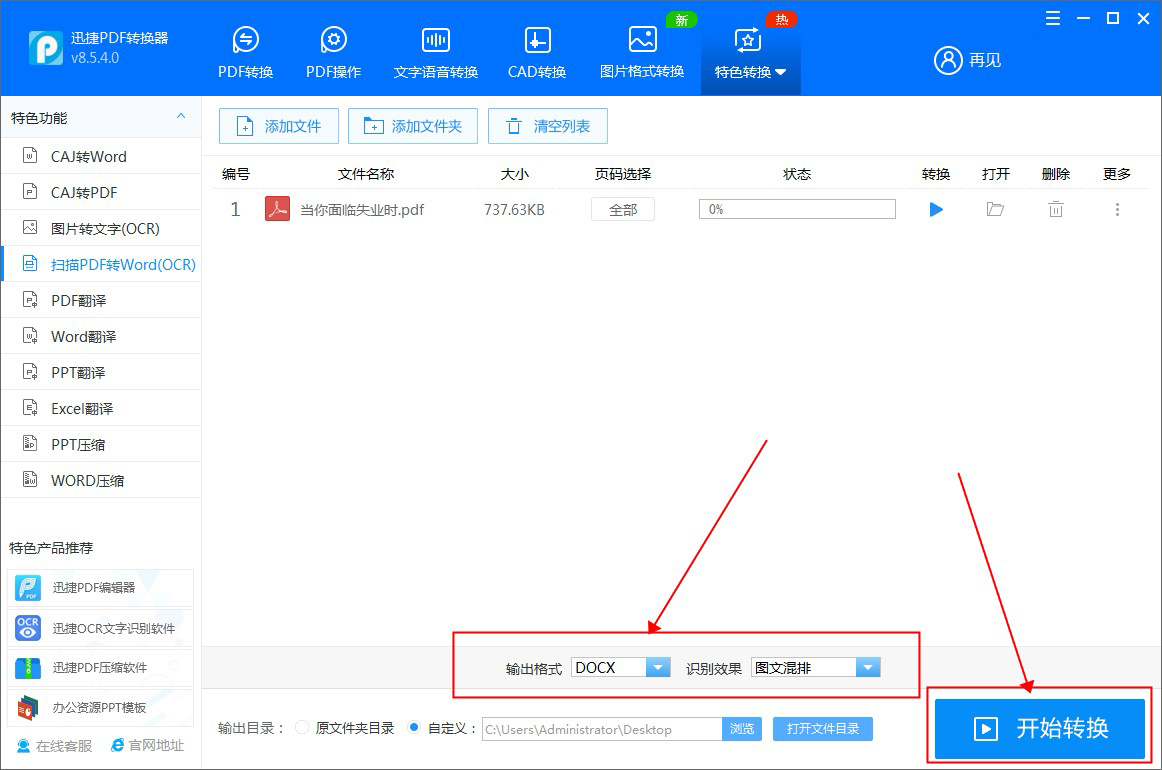The width and height of the screenshot is (1162, 770).
Task: Open the DOCX output format dropdown
Action: (x=658, y=666)
